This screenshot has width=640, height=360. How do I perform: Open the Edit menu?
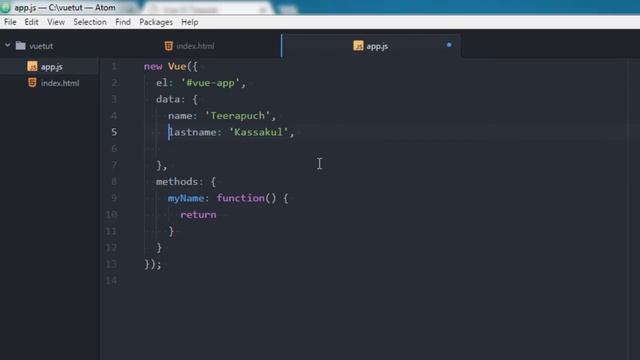31,22
